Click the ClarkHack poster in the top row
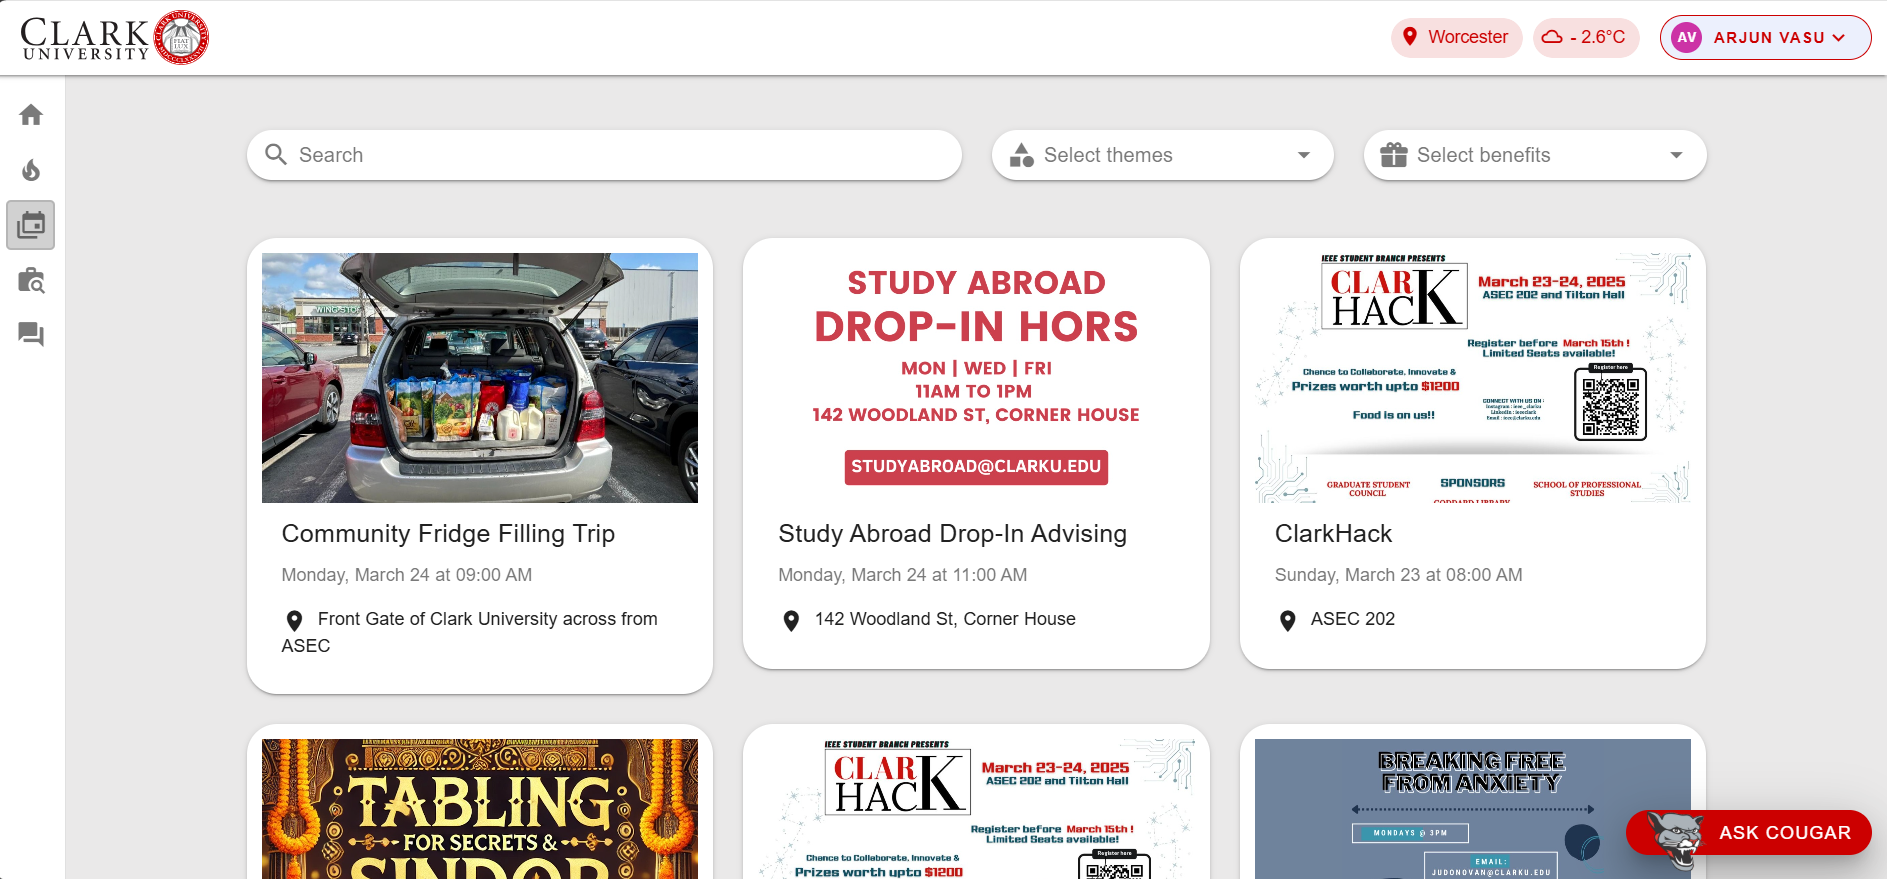This screenshot has width=1887, height=879. click(1473, 378)
